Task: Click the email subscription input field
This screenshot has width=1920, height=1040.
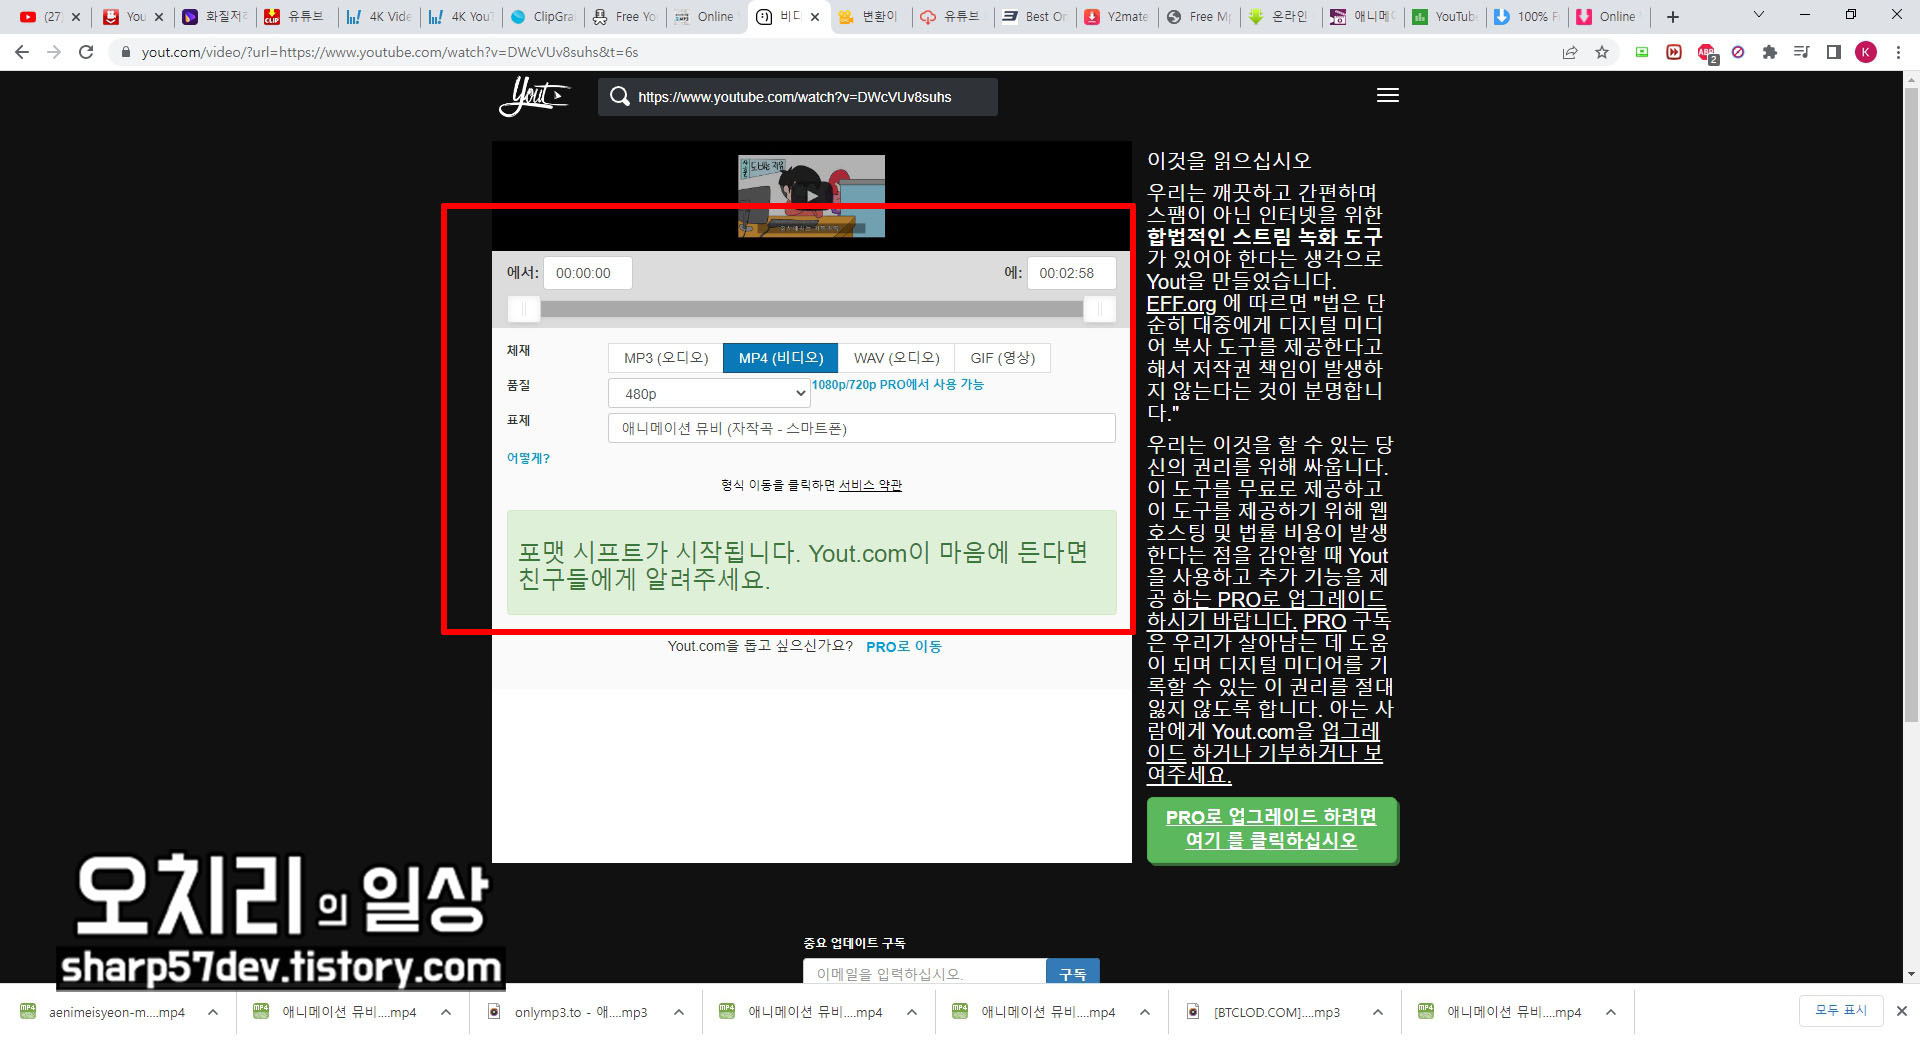Action: [x=924, y=972]
